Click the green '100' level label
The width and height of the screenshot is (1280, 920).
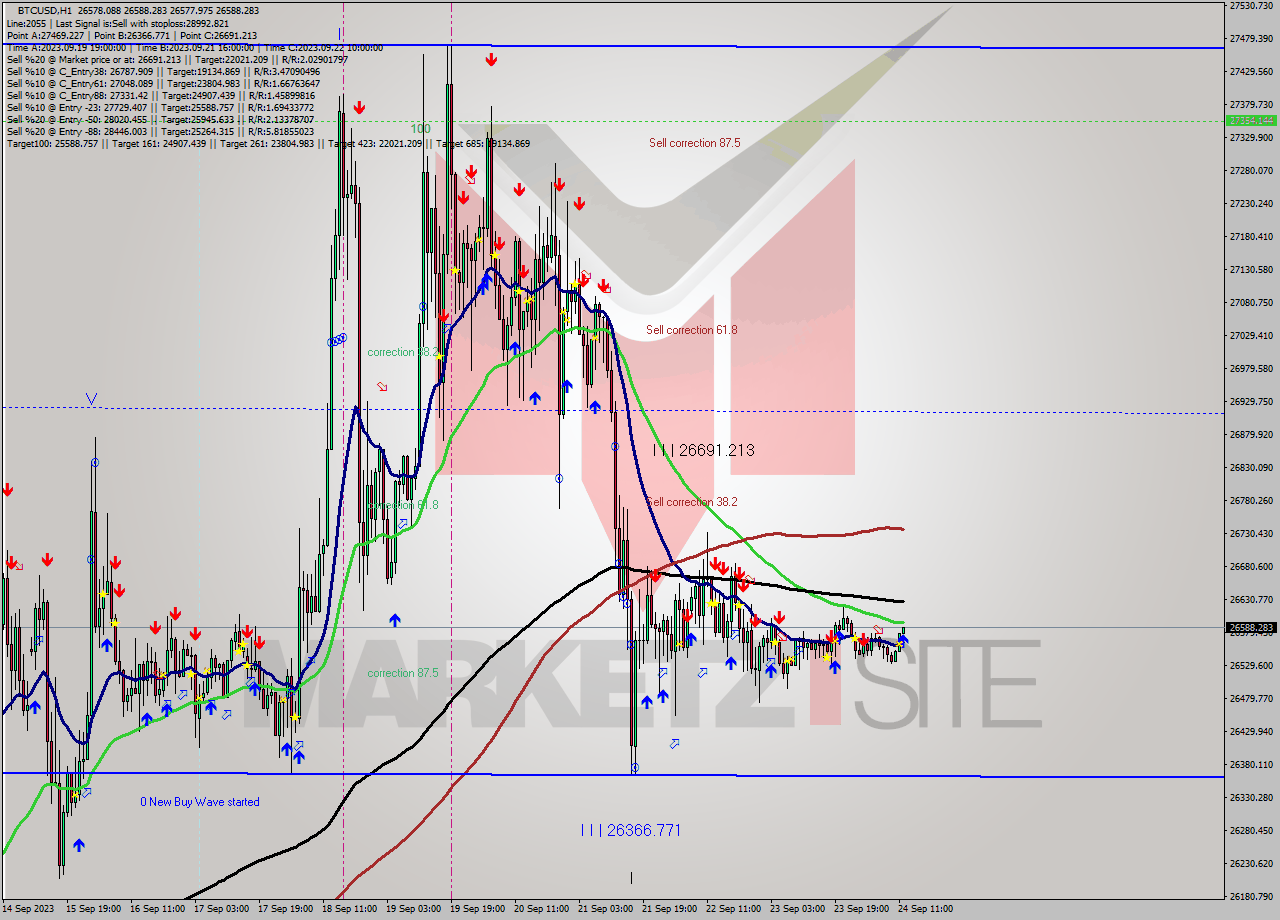pyautogui.click(x=420, y=129)
